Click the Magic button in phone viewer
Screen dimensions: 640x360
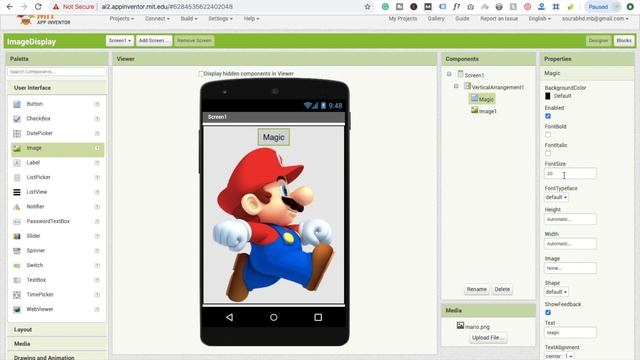coord(273,137)
